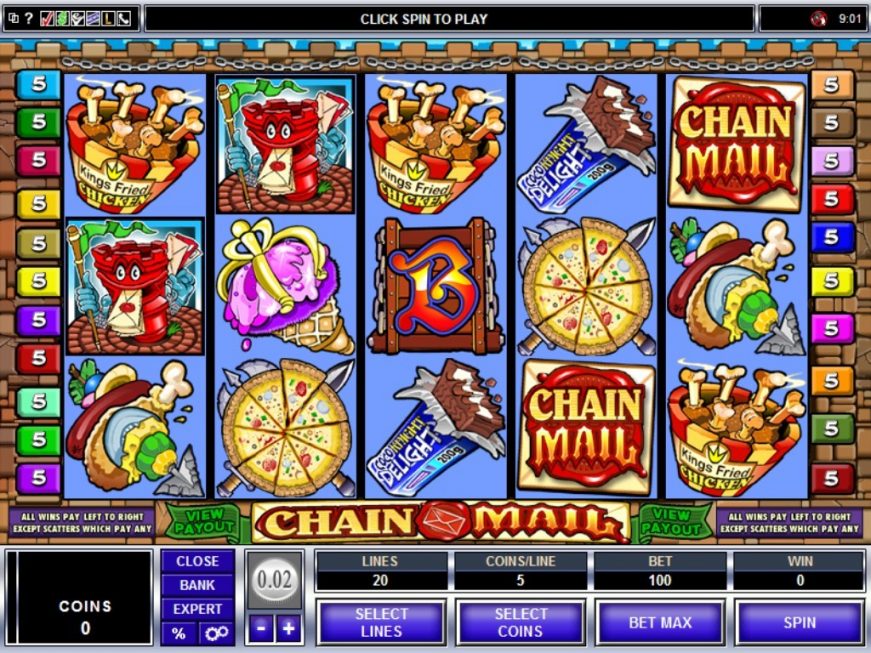Click the Select Coins button
The width and height of the screenshot is (871, 653).
point(520,622)
